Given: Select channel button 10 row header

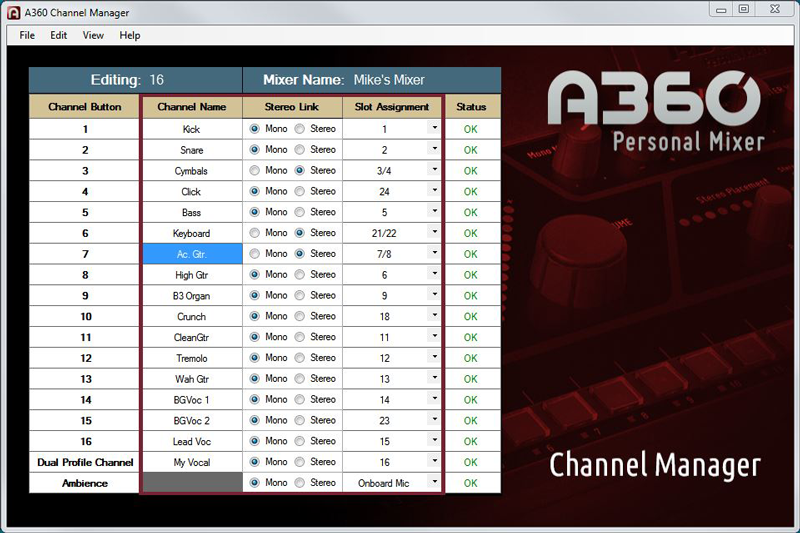Looking at the screenshot, I should pyautogui.click(x=85, y=316).
